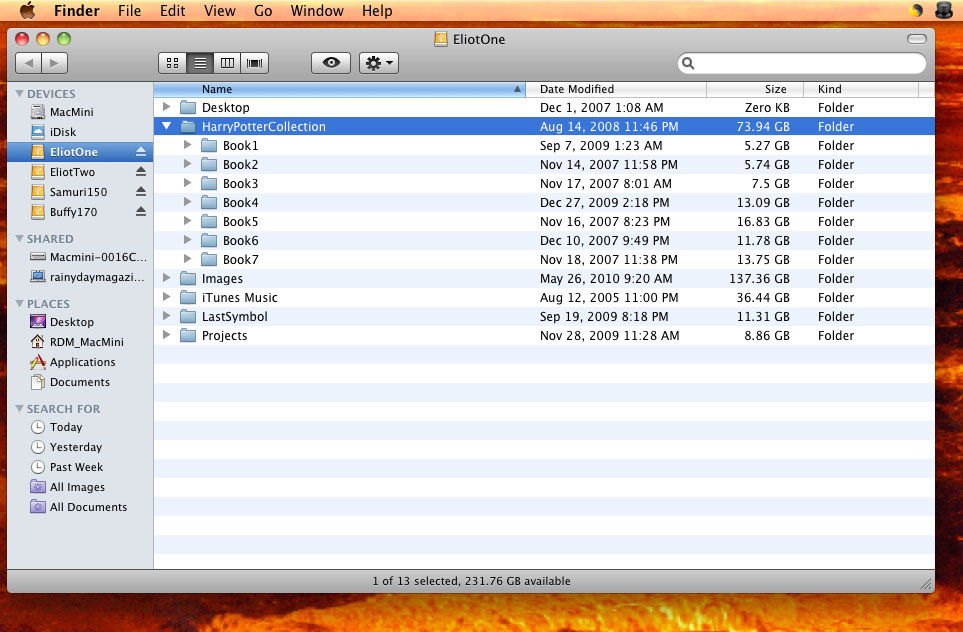Open the View menu
The width and height of the screenshot is (963, 632).
coord(220,10)
